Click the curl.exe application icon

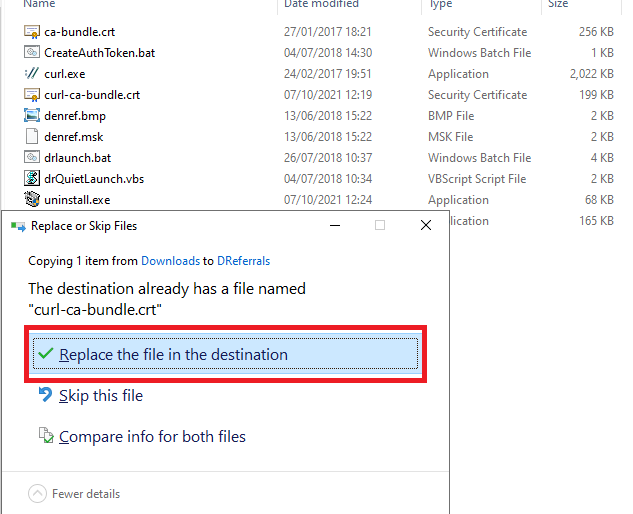pos(32,74)
